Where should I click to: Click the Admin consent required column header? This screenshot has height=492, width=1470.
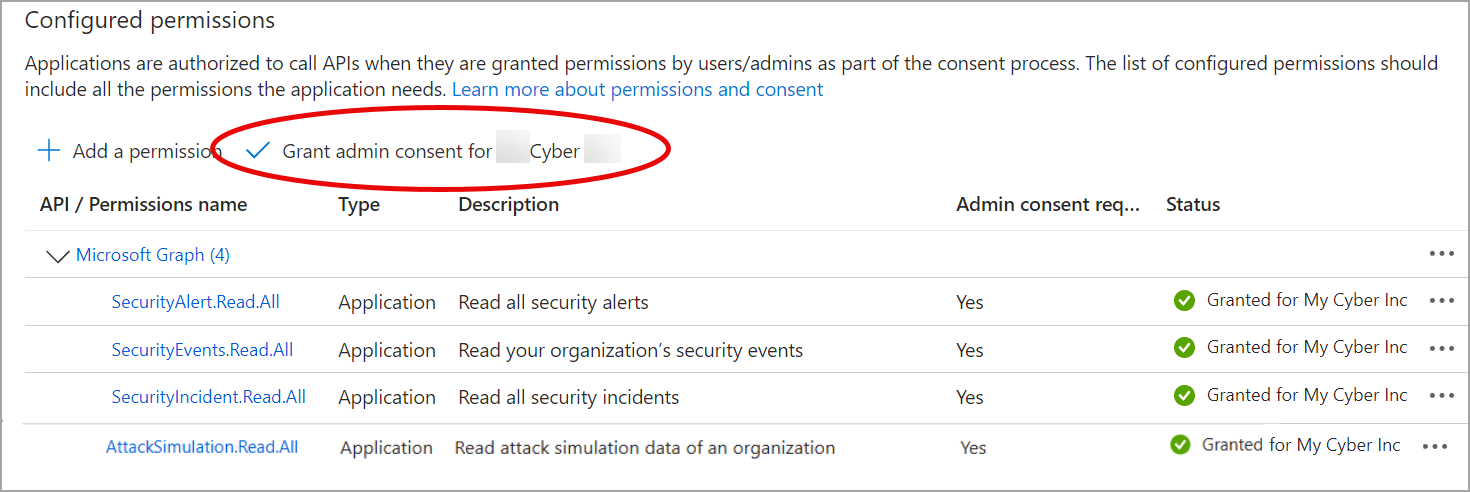1047,204
